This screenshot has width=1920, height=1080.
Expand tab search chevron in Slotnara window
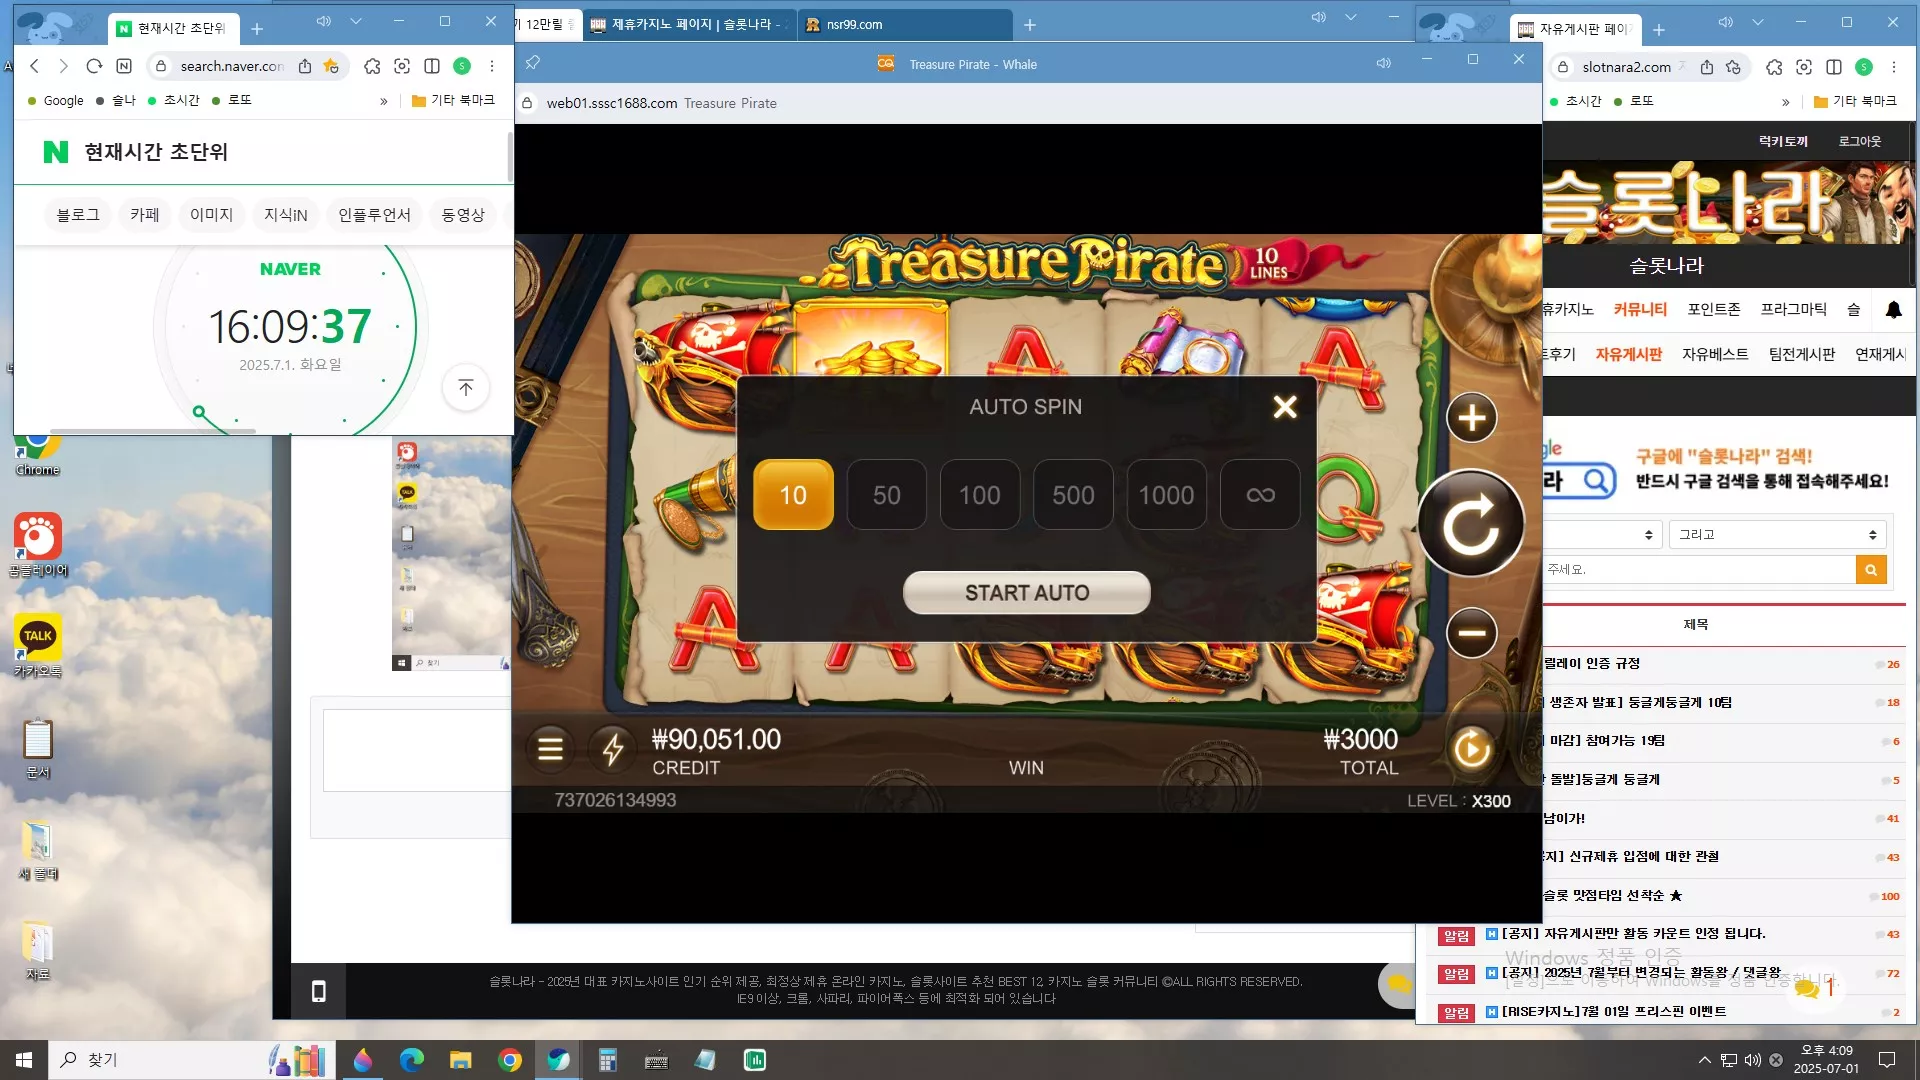pos(1758,22)
